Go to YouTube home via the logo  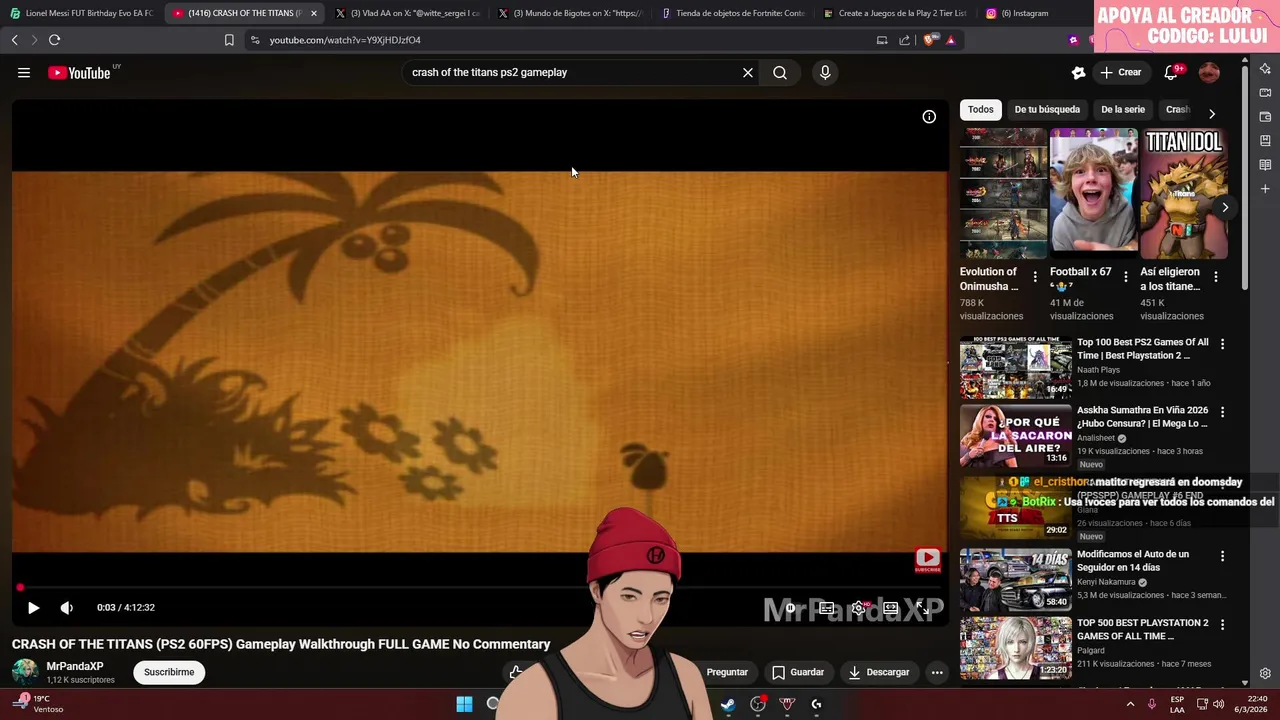79,73
